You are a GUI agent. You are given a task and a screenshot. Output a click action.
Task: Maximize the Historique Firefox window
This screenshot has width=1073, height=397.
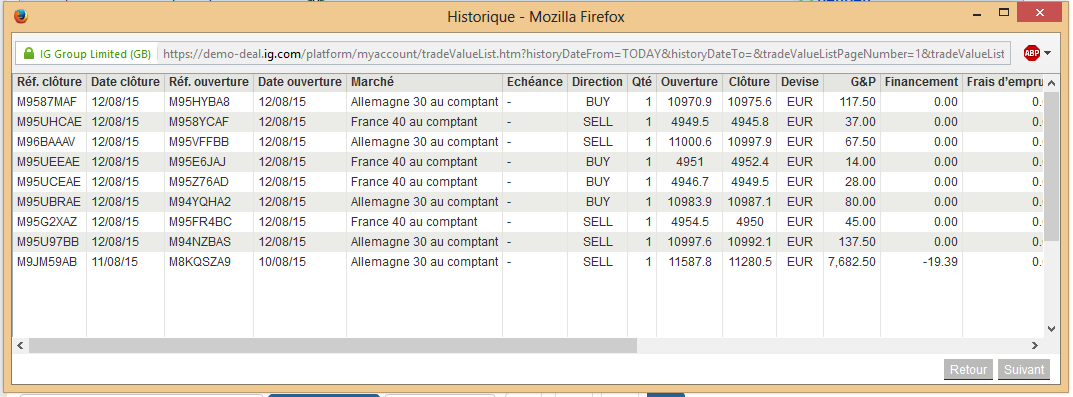pyautogui.click(x=1005, y=12)
